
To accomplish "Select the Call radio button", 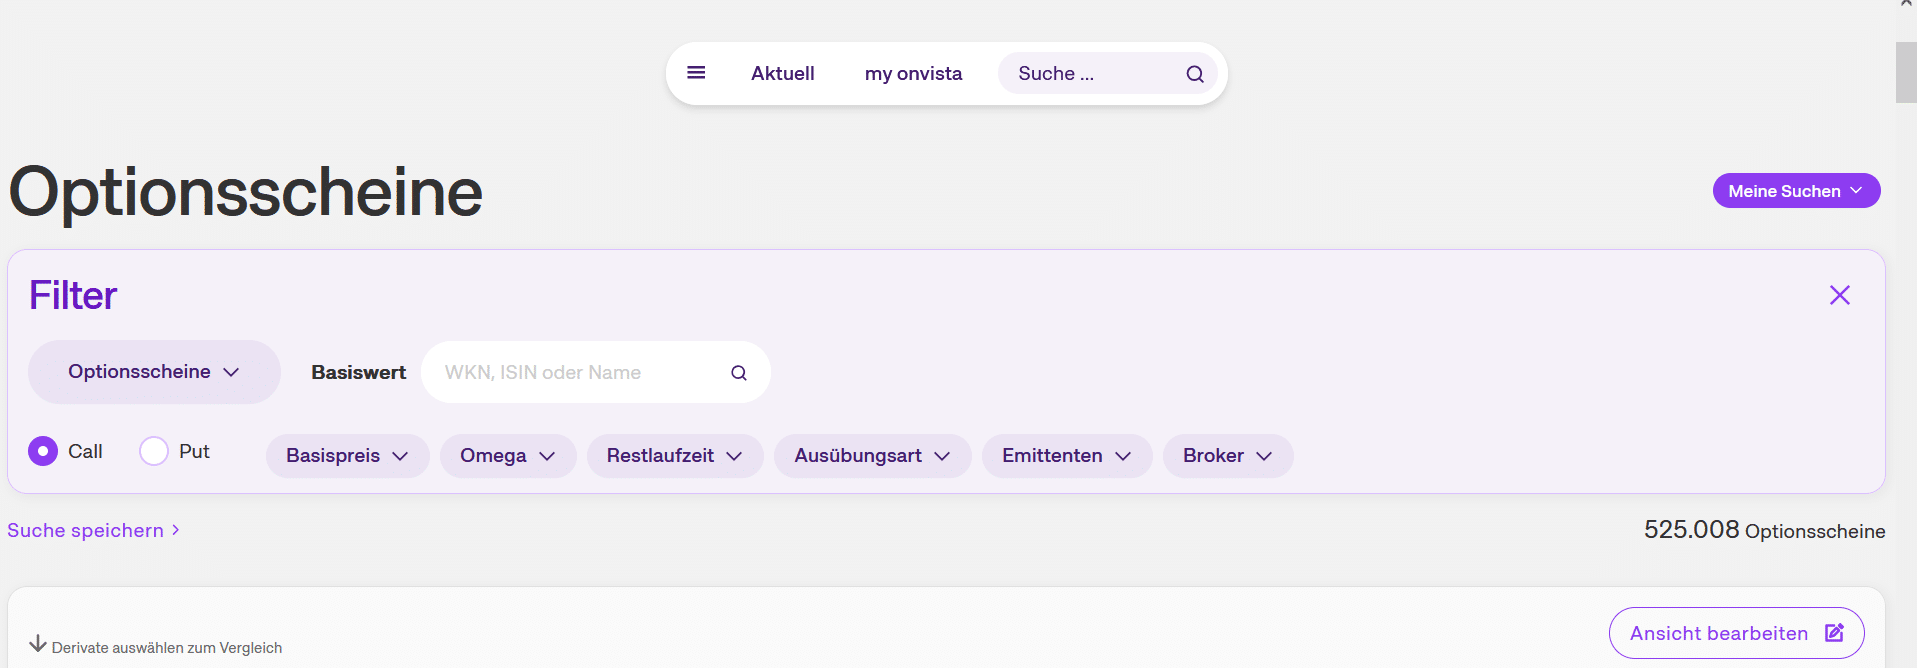I will tap(43, 452).
